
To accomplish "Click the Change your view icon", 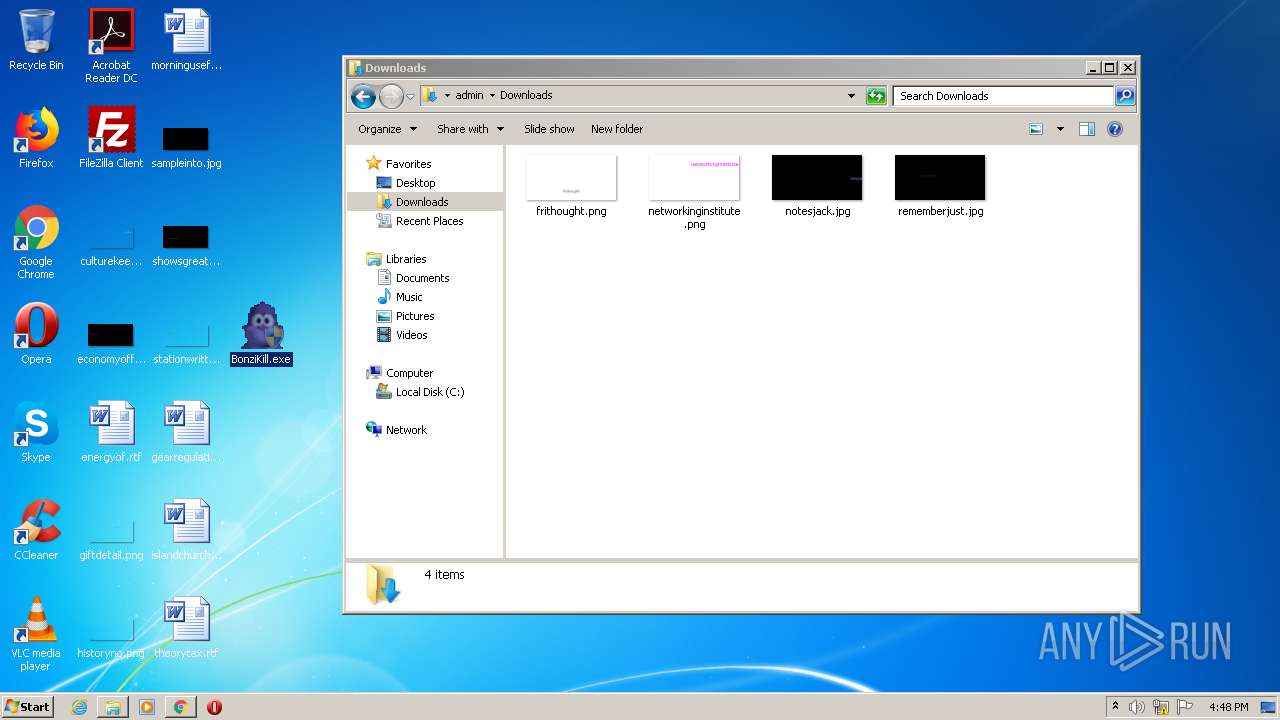I will pos(1036,129).
